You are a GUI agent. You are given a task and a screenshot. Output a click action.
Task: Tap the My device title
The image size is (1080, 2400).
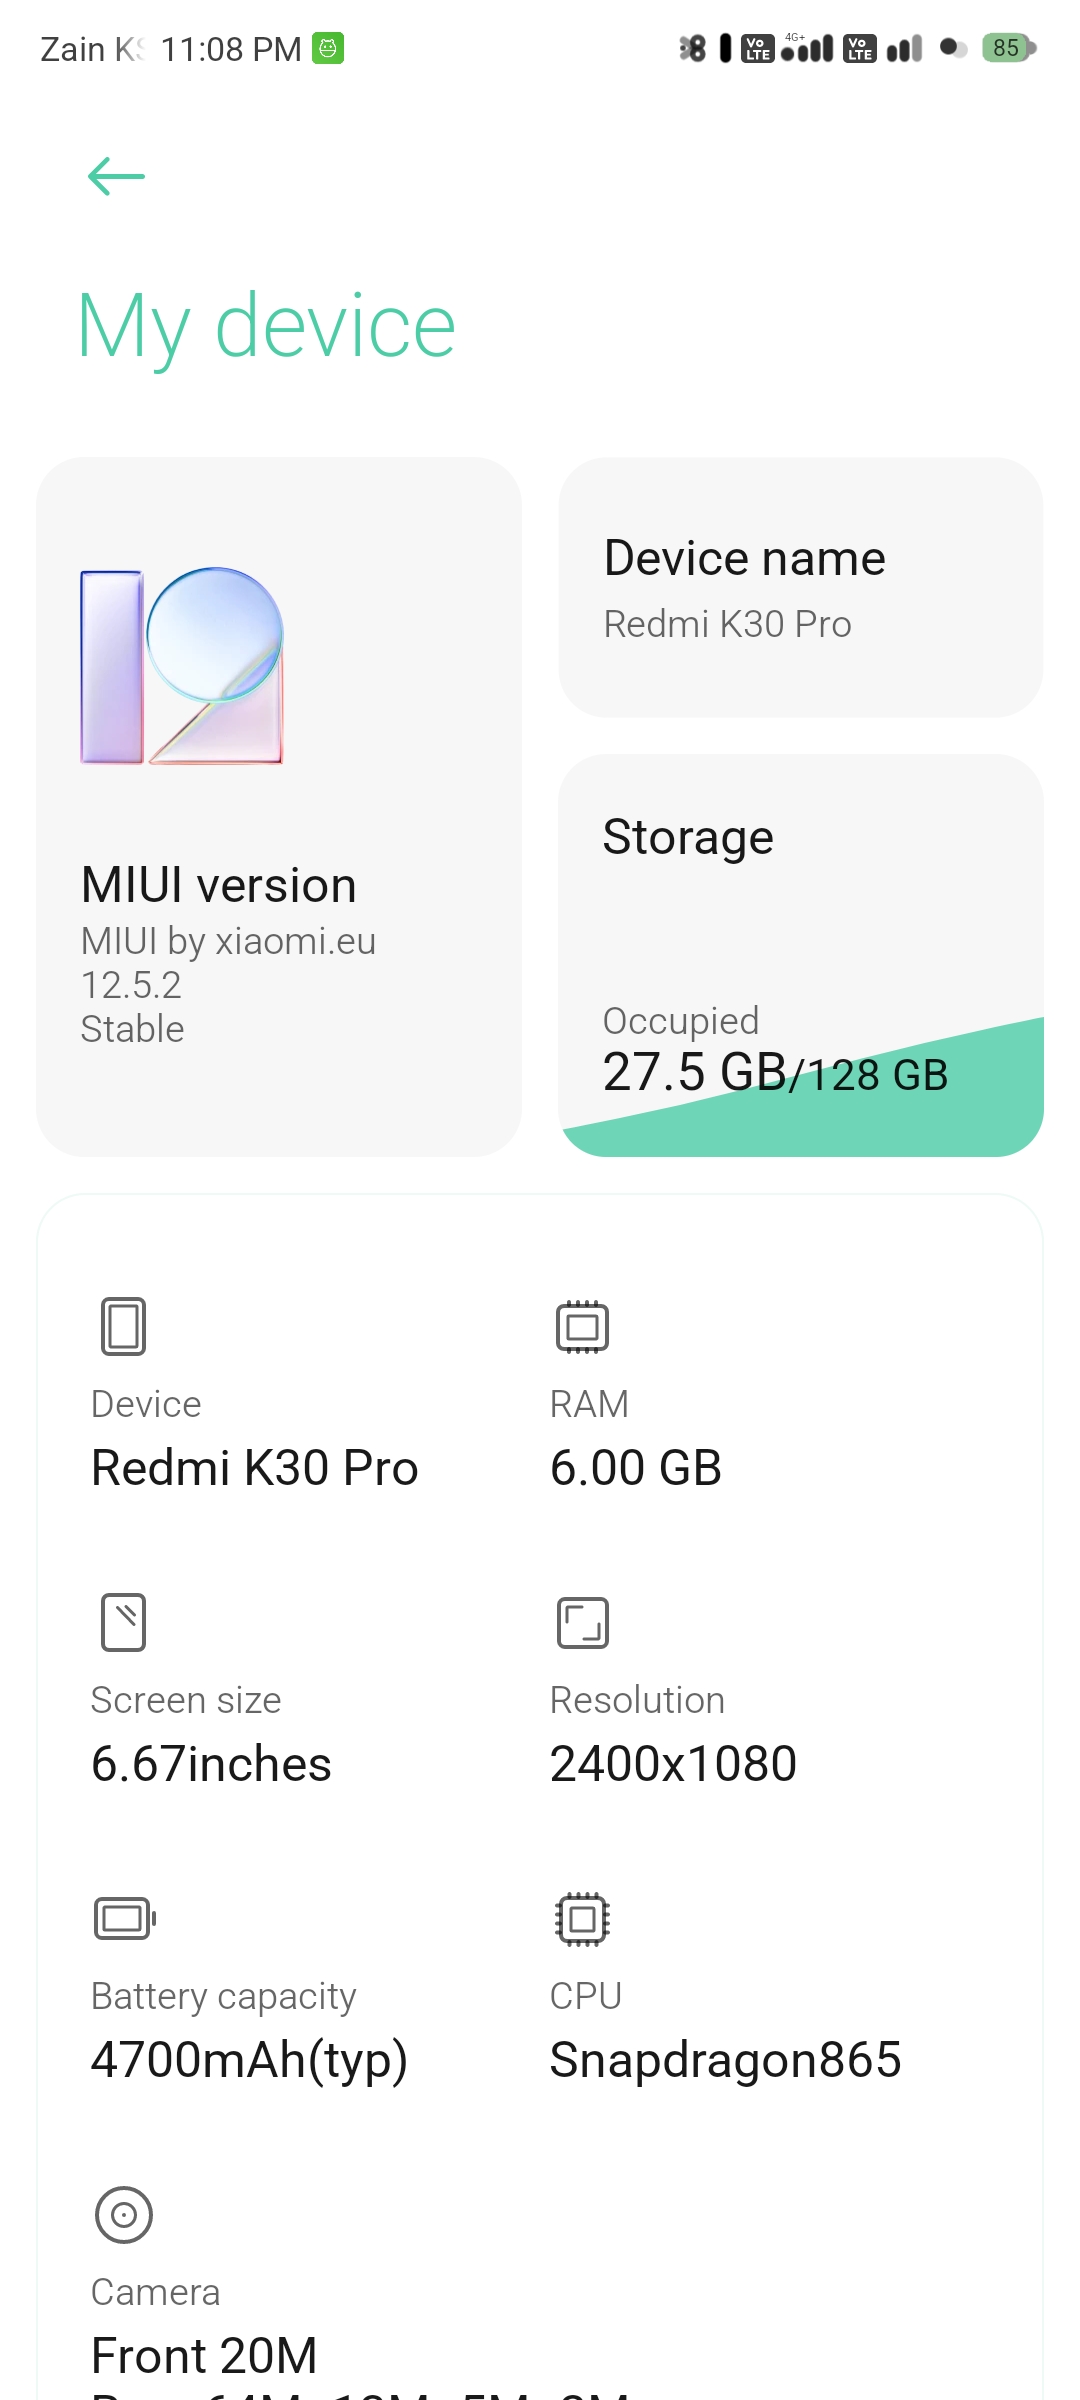click(x=266, y=326)
